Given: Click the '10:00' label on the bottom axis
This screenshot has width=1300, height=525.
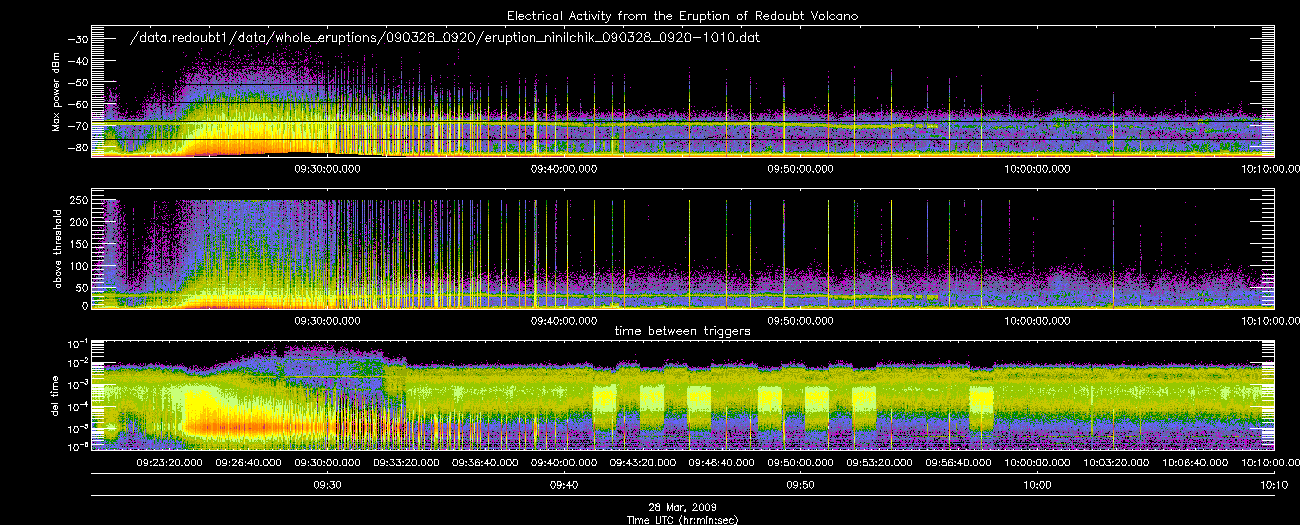Looking at the screenshot, I should point(1036,485).
